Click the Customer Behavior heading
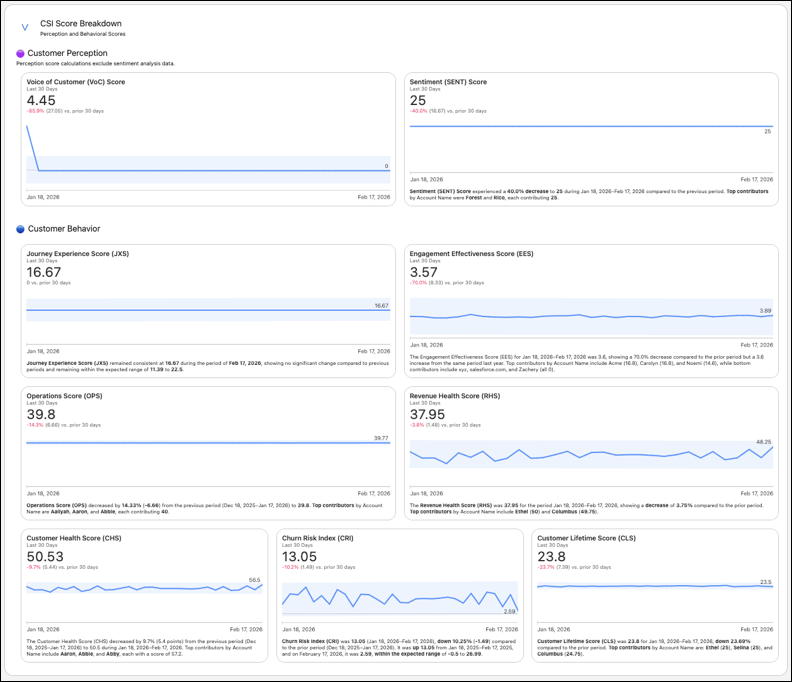 point(64,229)
